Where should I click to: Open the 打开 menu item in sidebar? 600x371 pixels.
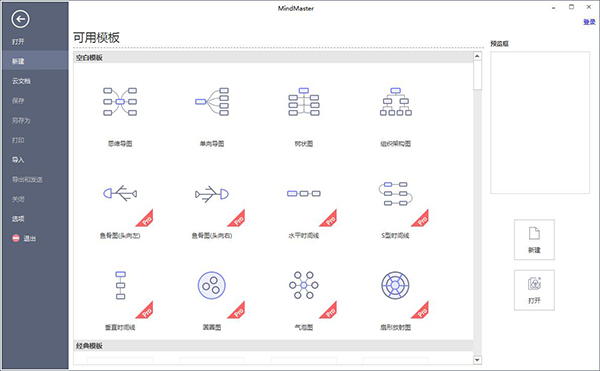coord(18,41)
